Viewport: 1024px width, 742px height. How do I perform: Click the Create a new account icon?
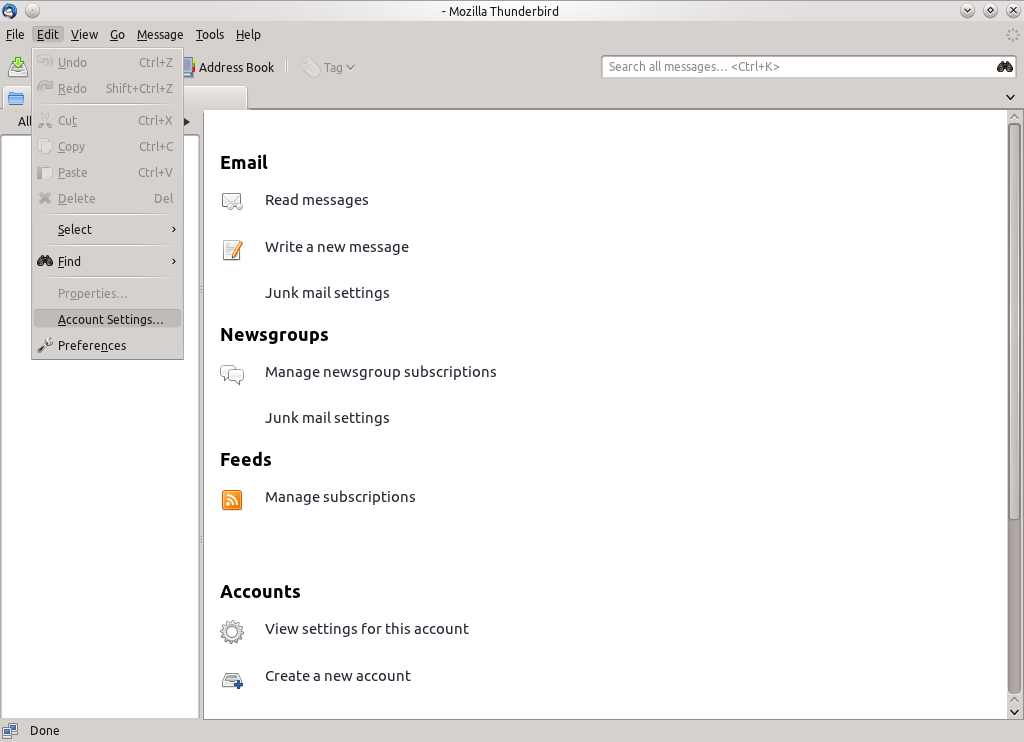tap(232, 680)
